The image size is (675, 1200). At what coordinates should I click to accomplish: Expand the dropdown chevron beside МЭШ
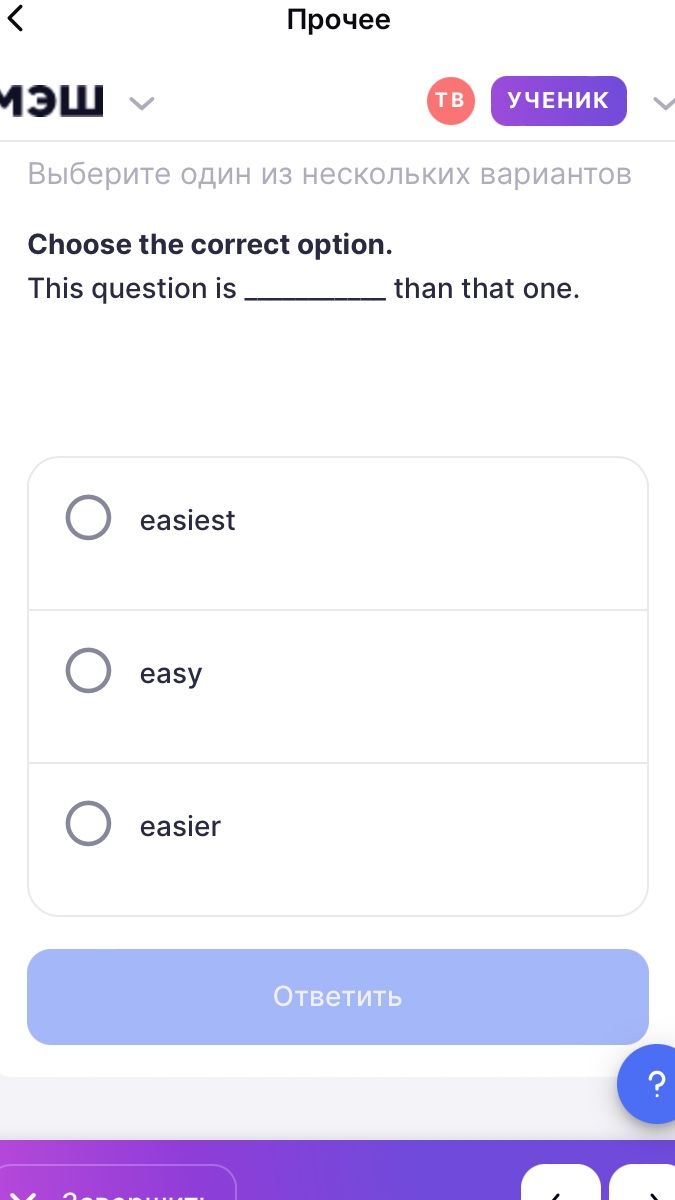click(142, 102)
